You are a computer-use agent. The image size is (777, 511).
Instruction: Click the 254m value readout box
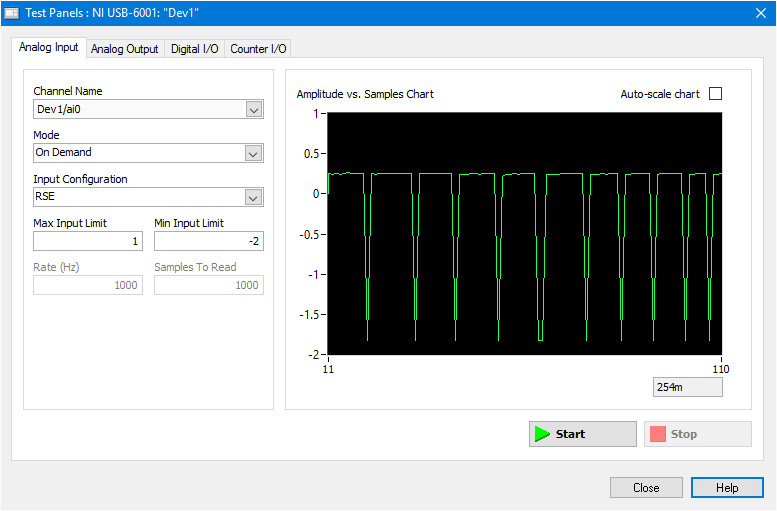coord(687,387)
